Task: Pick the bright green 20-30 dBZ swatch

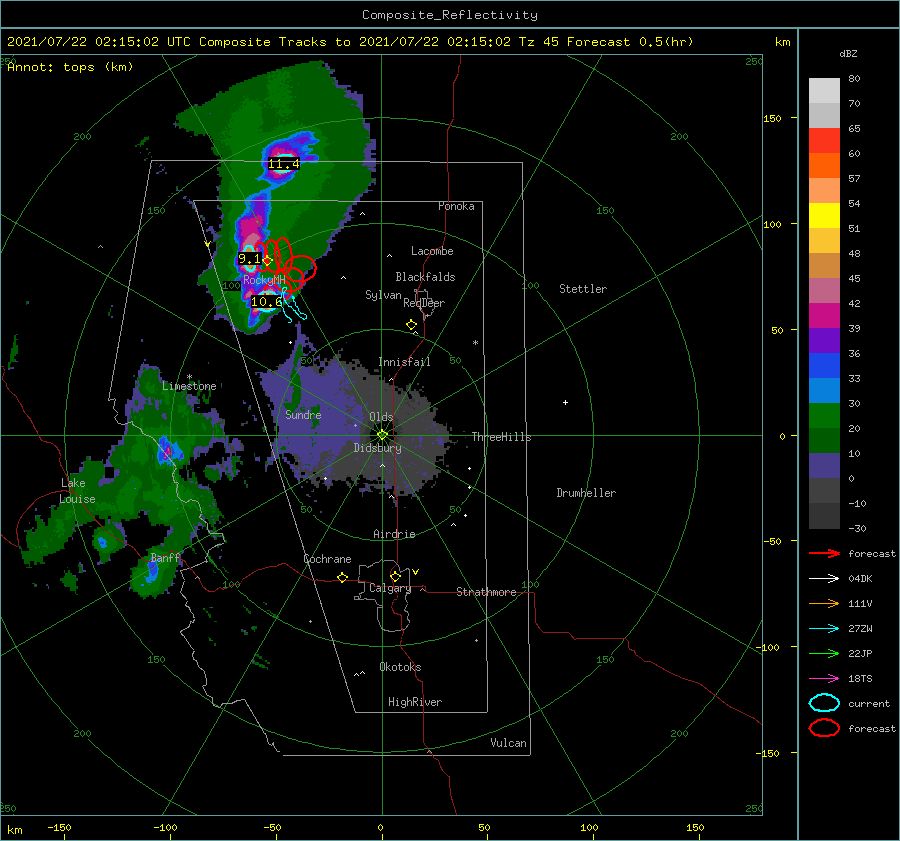Action: point(824,416)
